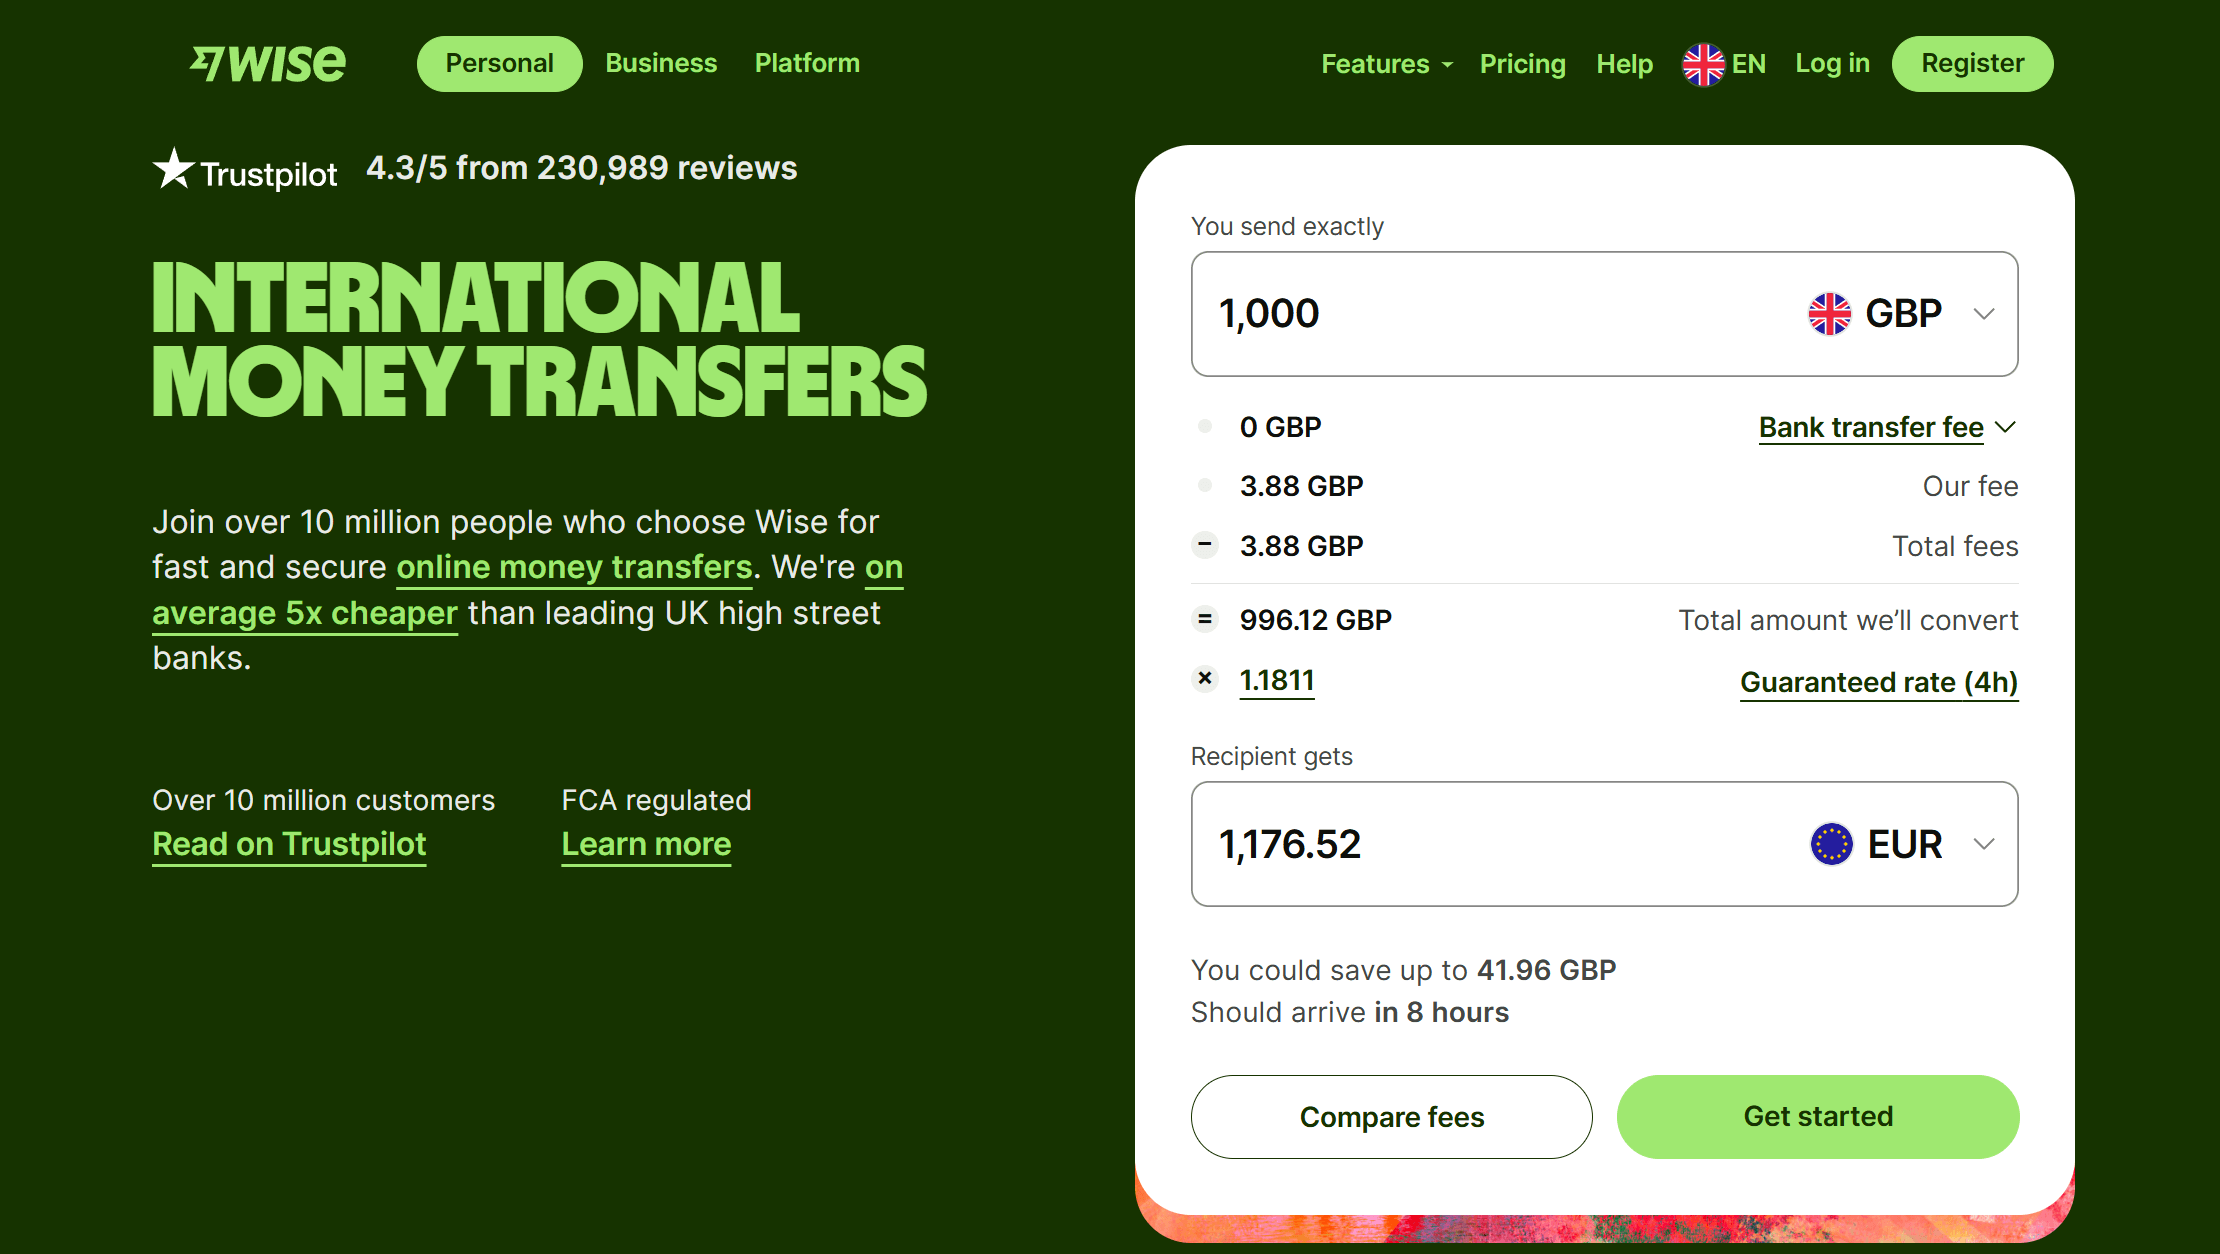Toggle the Personal account type

point(499,63)
